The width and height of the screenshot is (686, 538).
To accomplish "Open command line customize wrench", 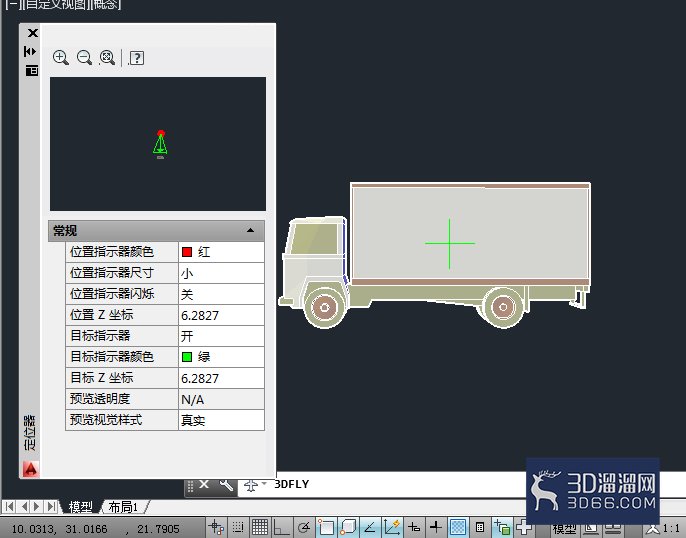I will [226, 485].
